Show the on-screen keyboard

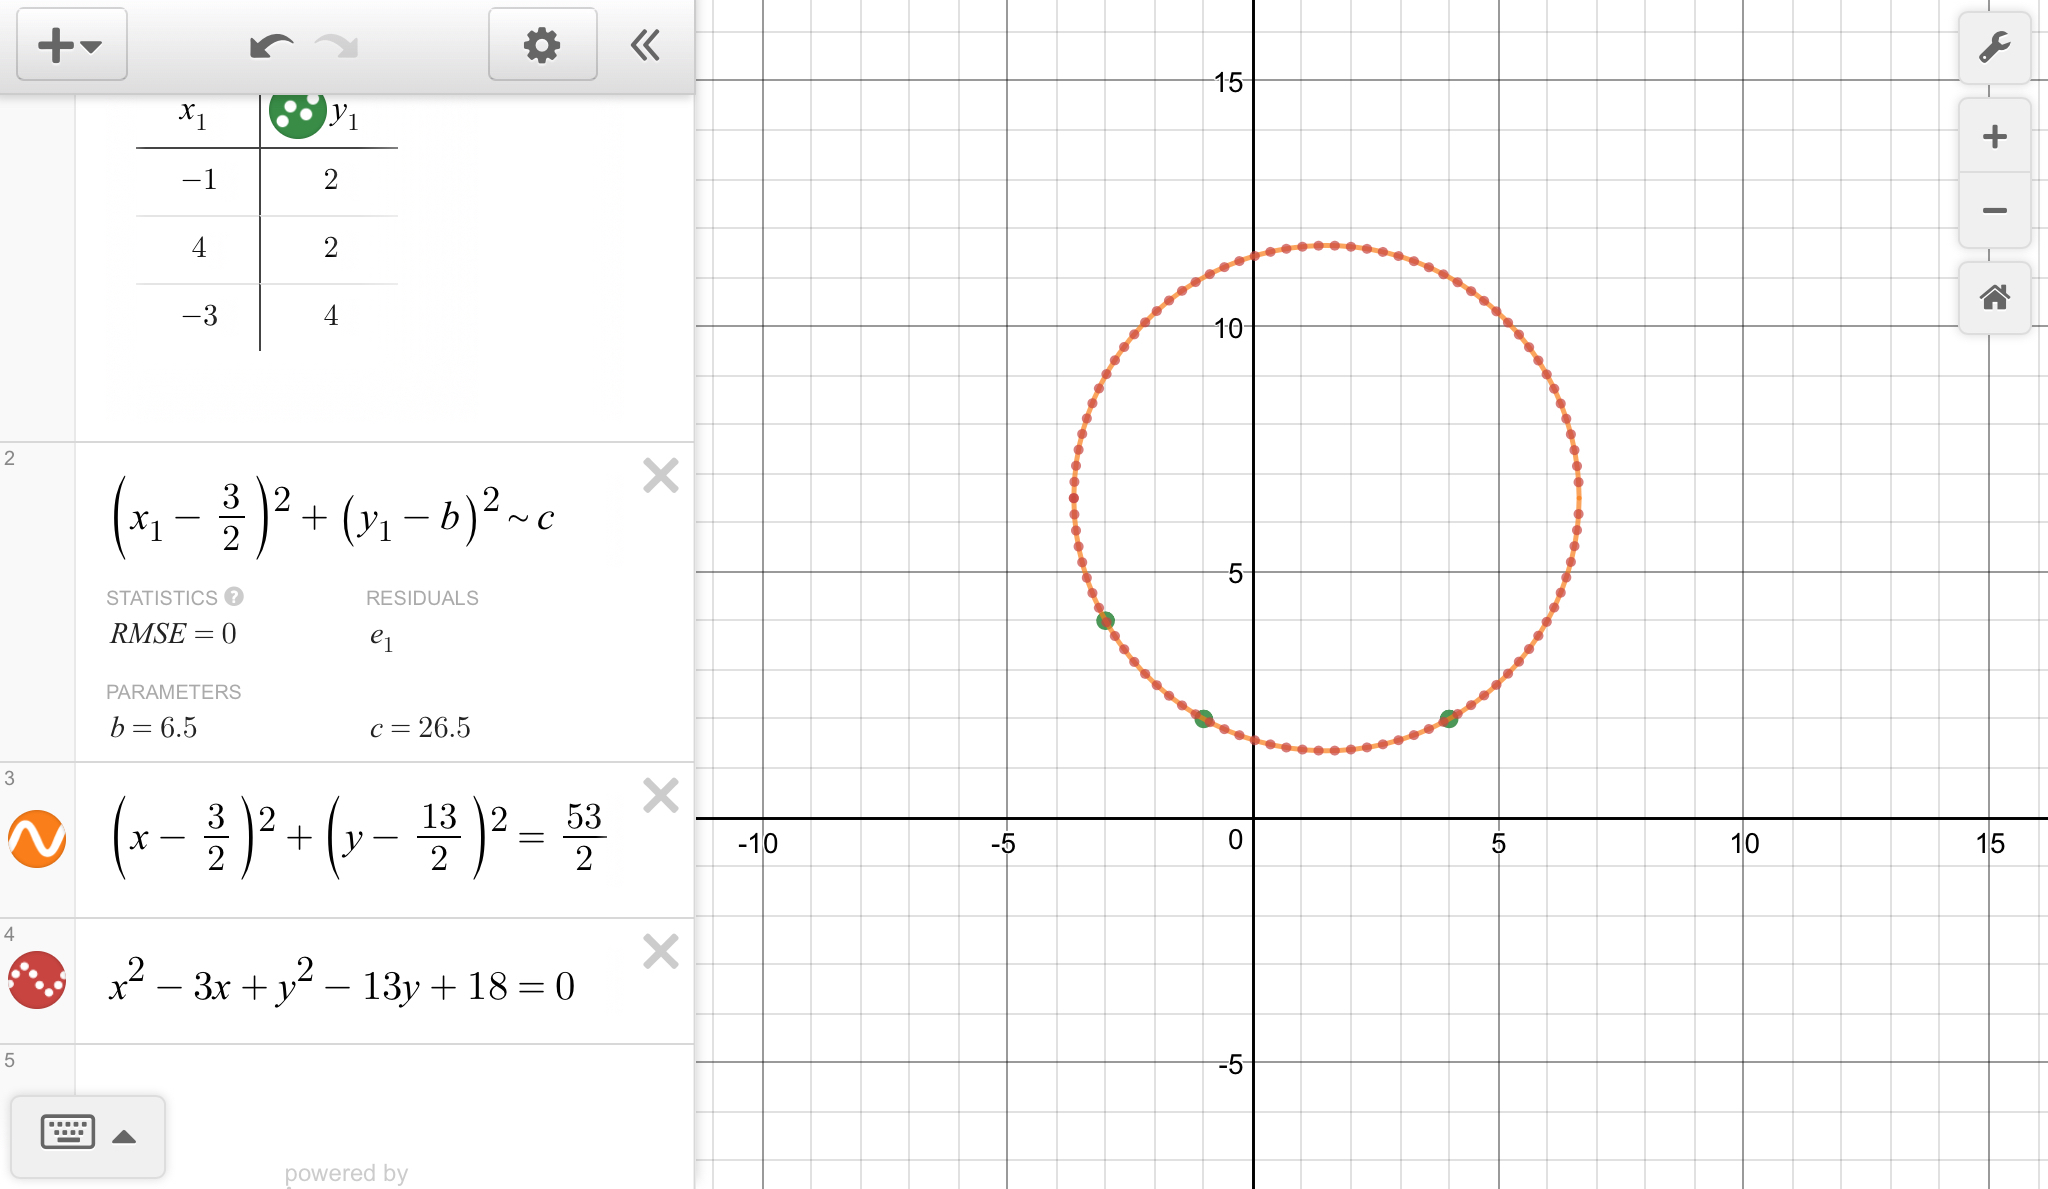[x=68, y=1133]
